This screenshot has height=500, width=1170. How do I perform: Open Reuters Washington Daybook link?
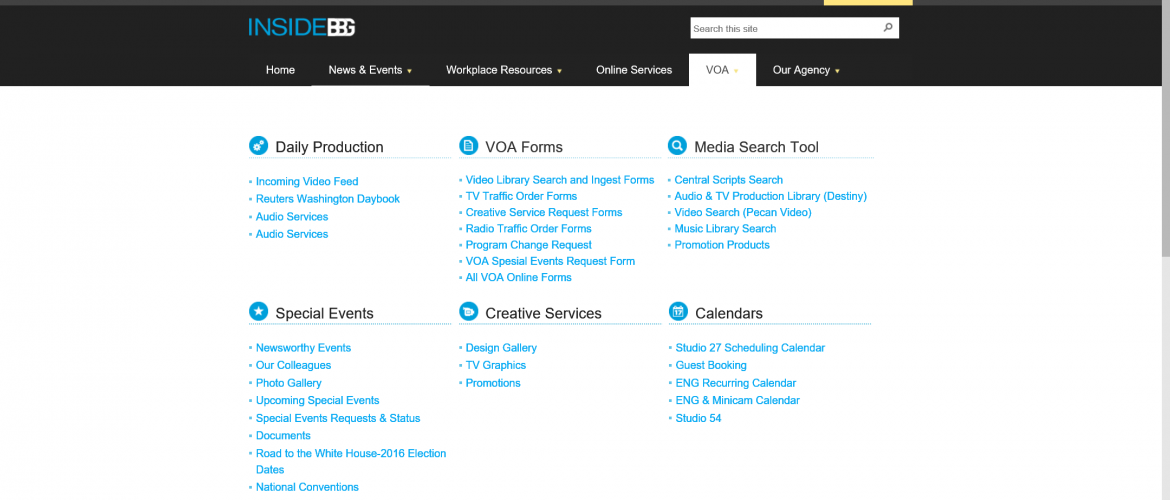[x=328, y=199]
